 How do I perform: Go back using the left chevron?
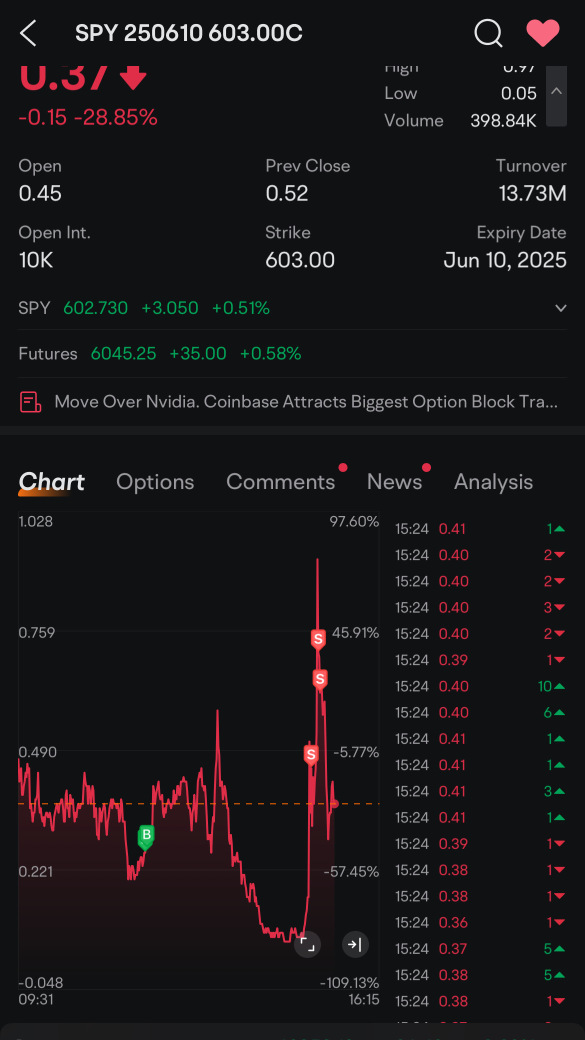point(28,33)
